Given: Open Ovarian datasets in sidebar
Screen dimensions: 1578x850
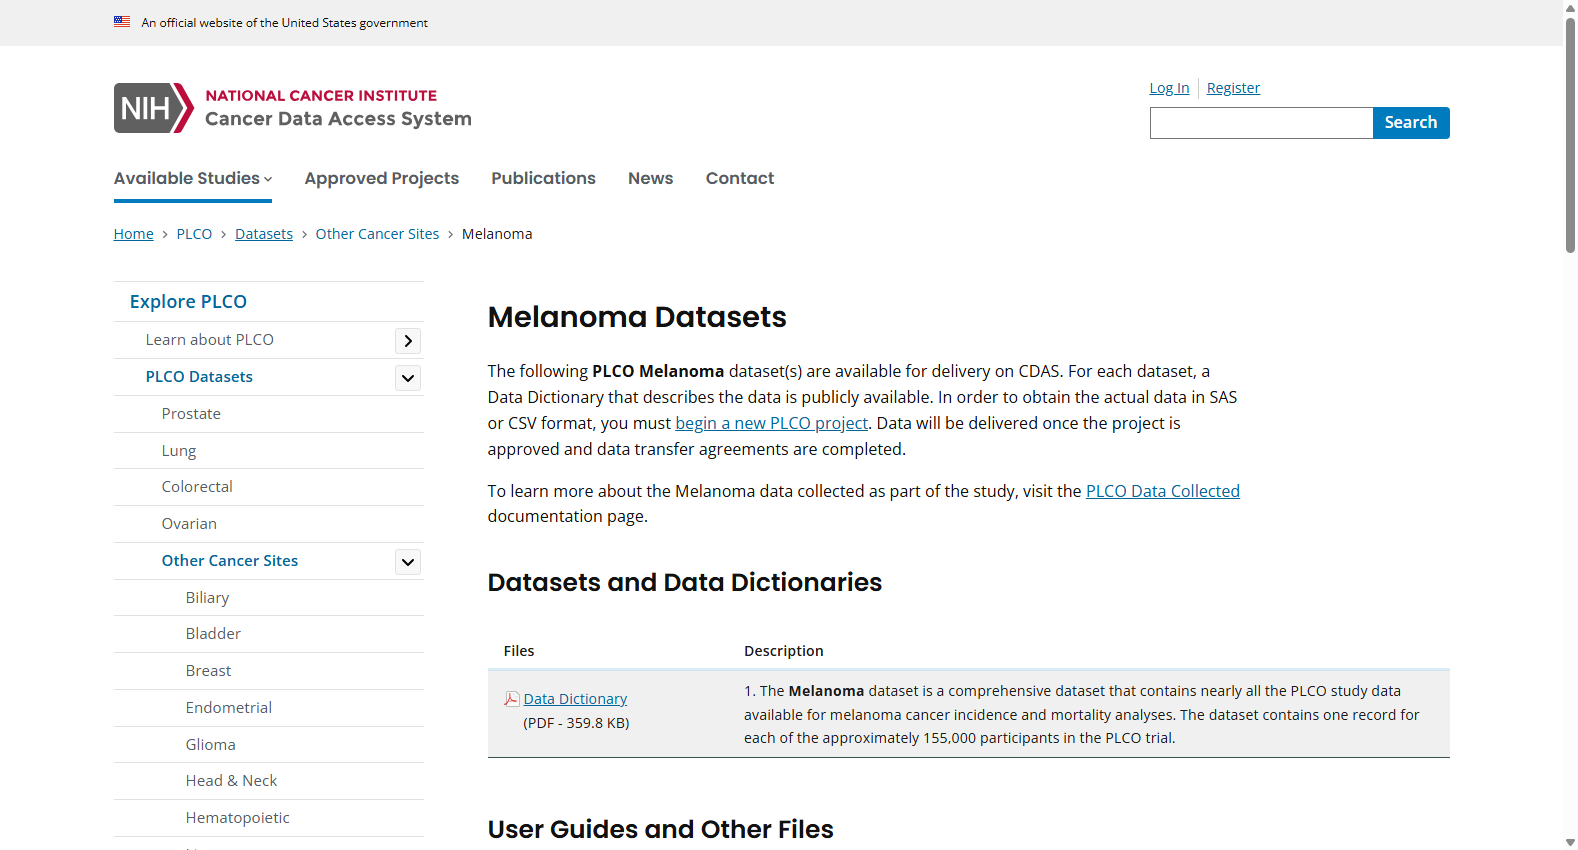Looking at the screenshot, I should (189, 524).
